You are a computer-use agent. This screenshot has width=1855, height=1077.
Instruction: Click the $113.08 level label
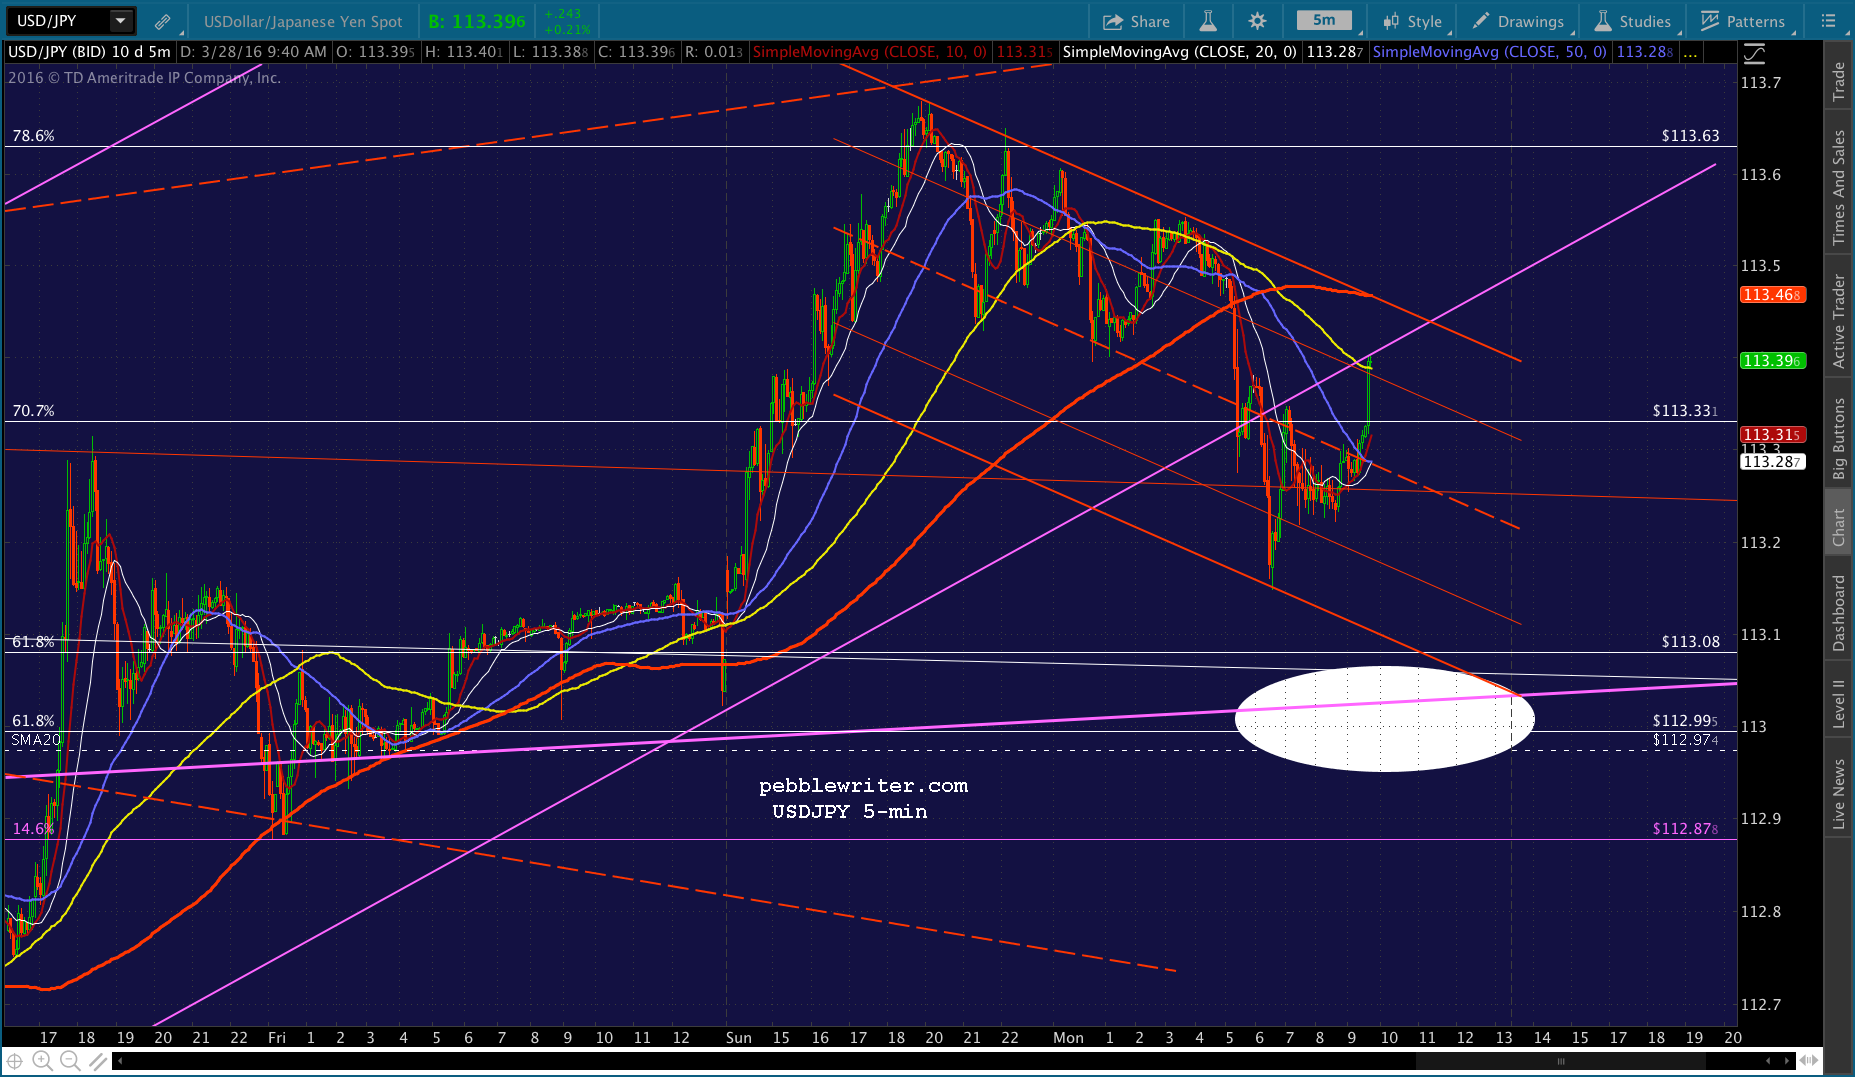pos(1691,642)
